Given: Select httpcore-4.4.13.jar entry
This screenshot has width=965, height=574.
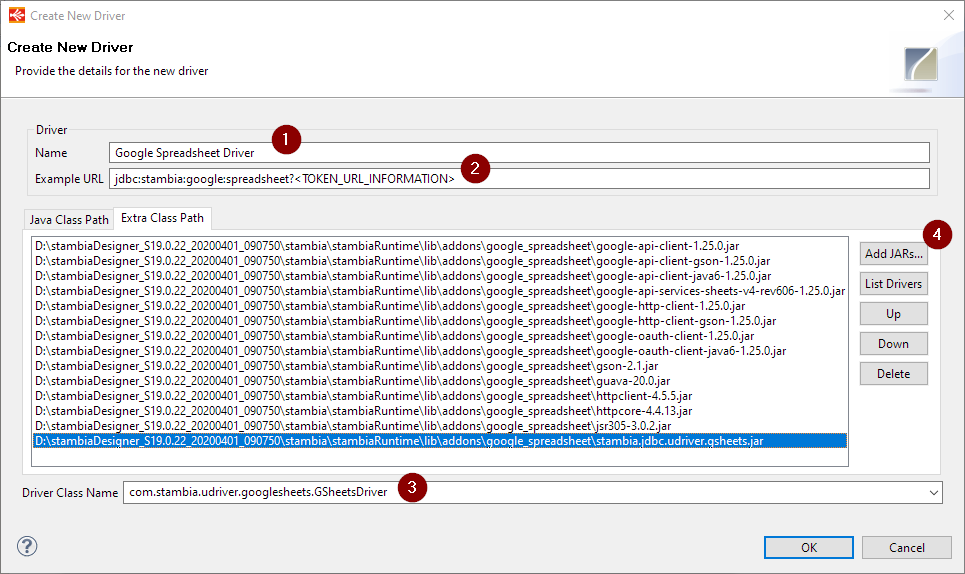Looking at the screenshot, I should point(439,410).
